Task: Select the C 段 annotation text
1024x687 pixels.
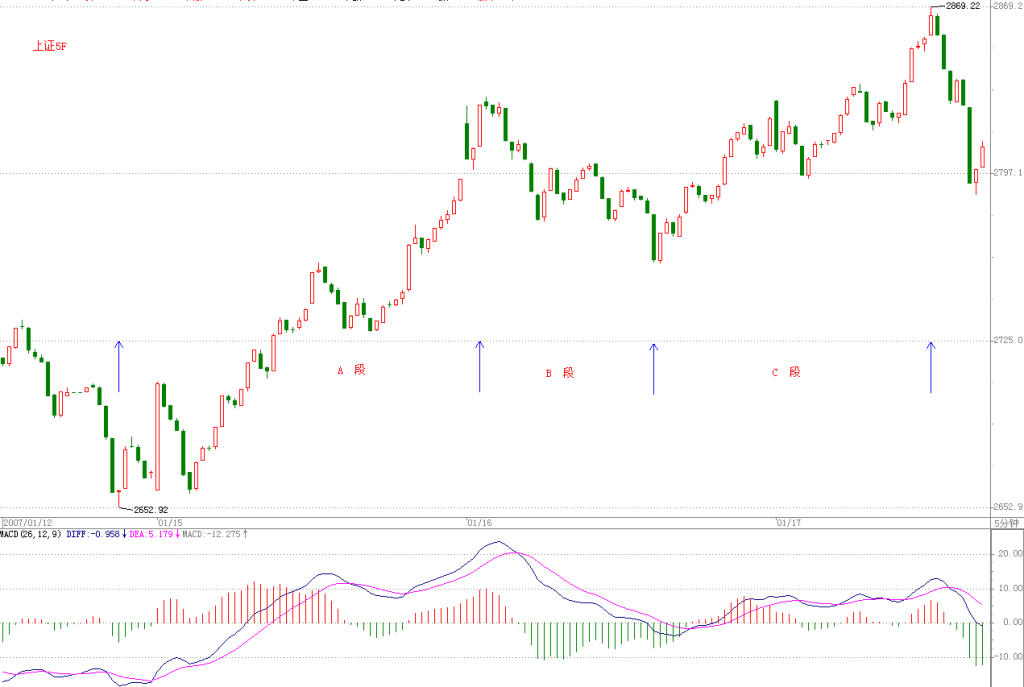Action: 786,372
